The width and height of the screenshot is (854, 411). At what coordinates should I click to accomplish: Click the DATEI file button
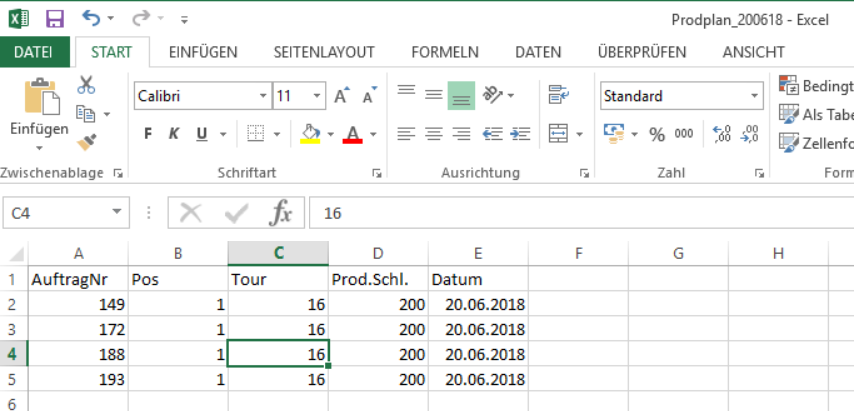point(34,52)
